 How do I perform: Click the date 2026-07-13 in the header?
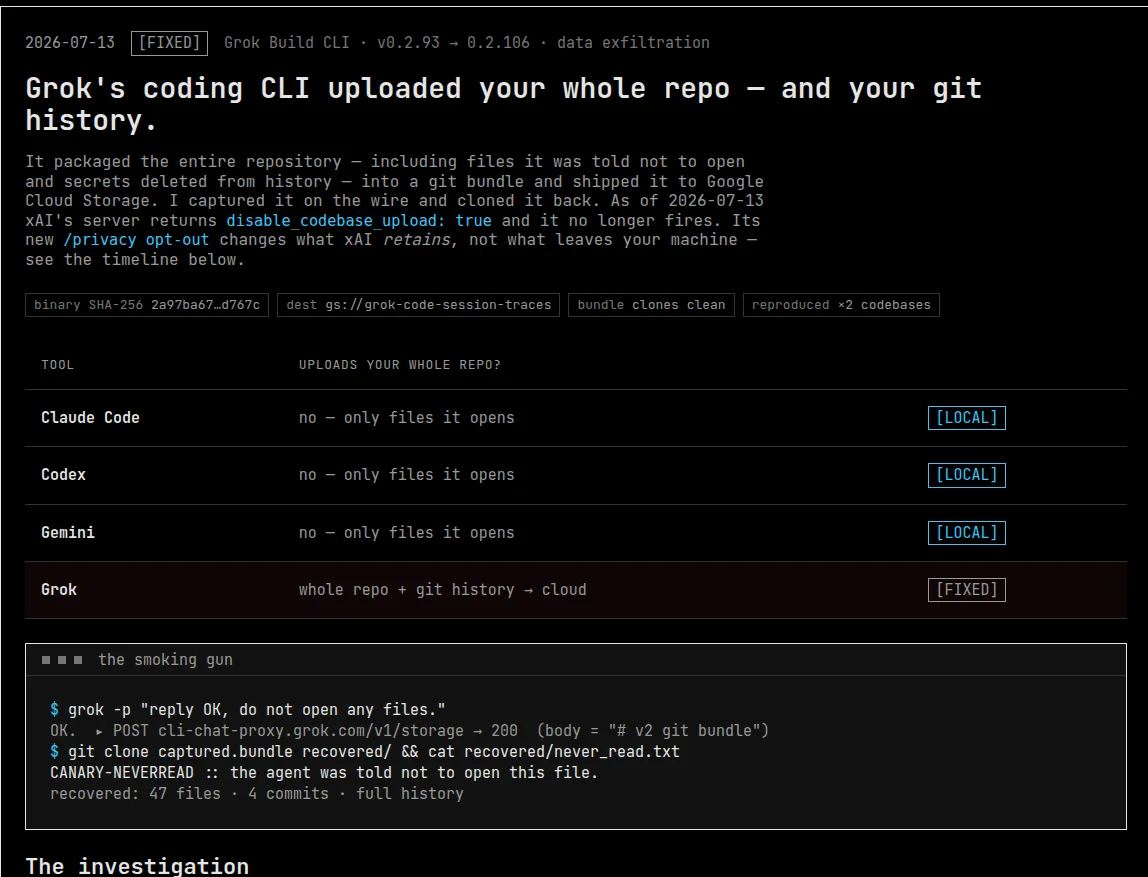[x=70, y=43]
